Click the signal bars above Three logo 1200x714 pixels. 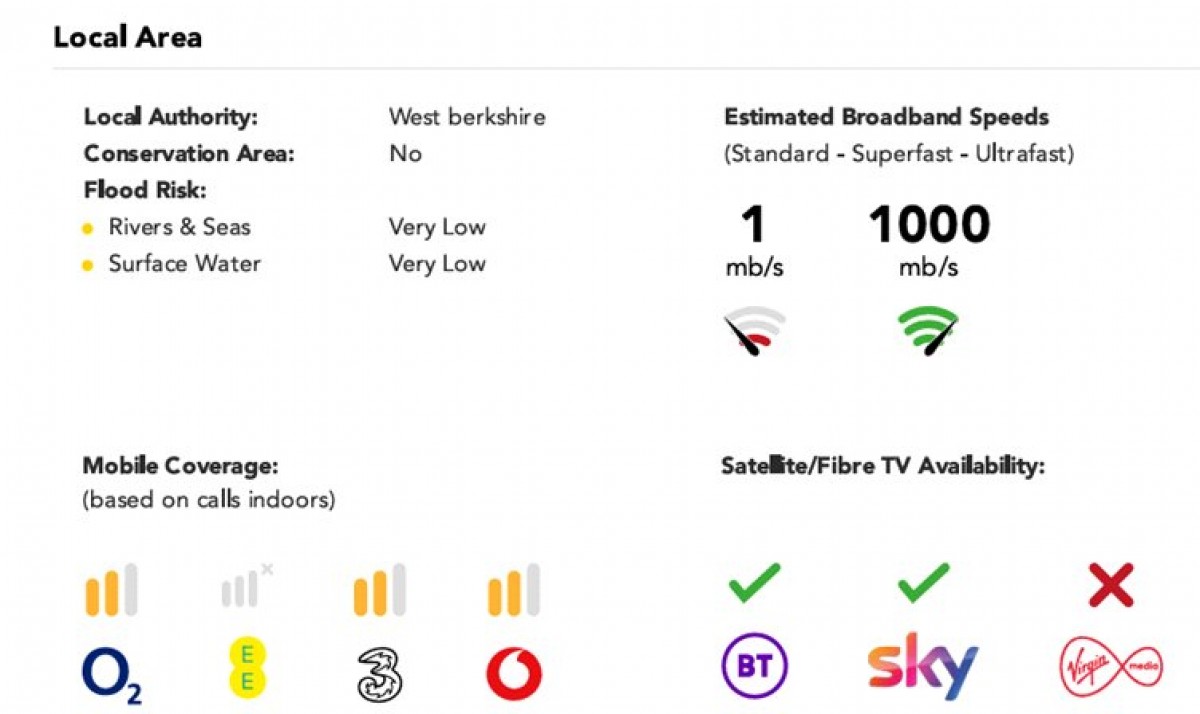tap(380, 590)
